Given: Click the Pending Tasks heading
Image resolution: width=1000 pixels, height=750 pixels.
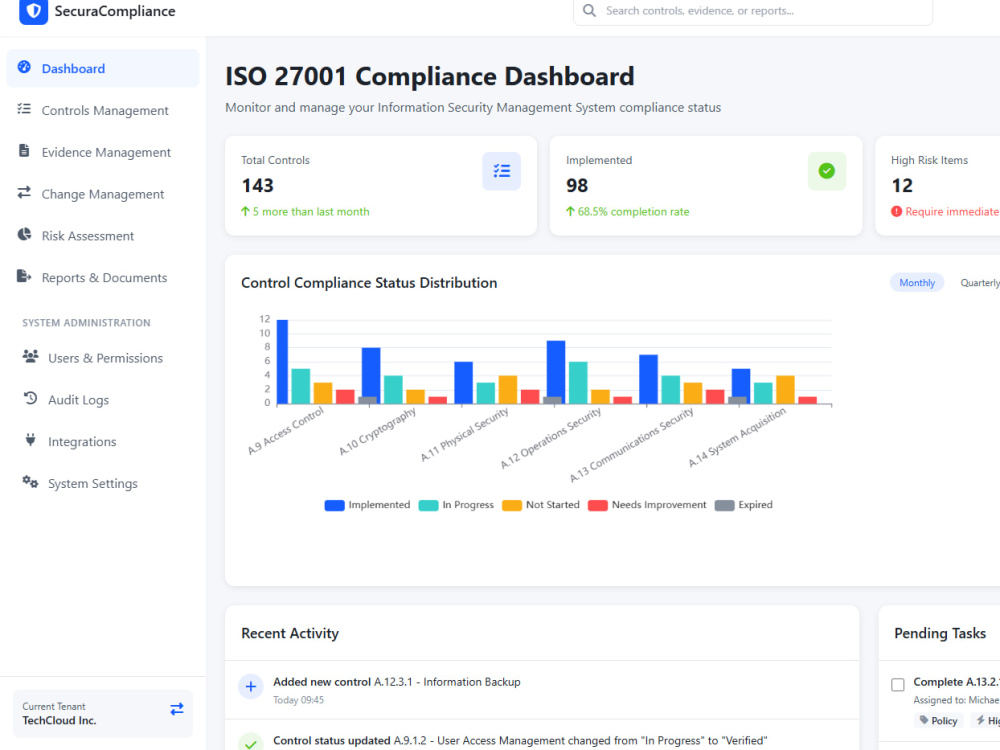Looking at the screenshot, I should click(939, 633).
